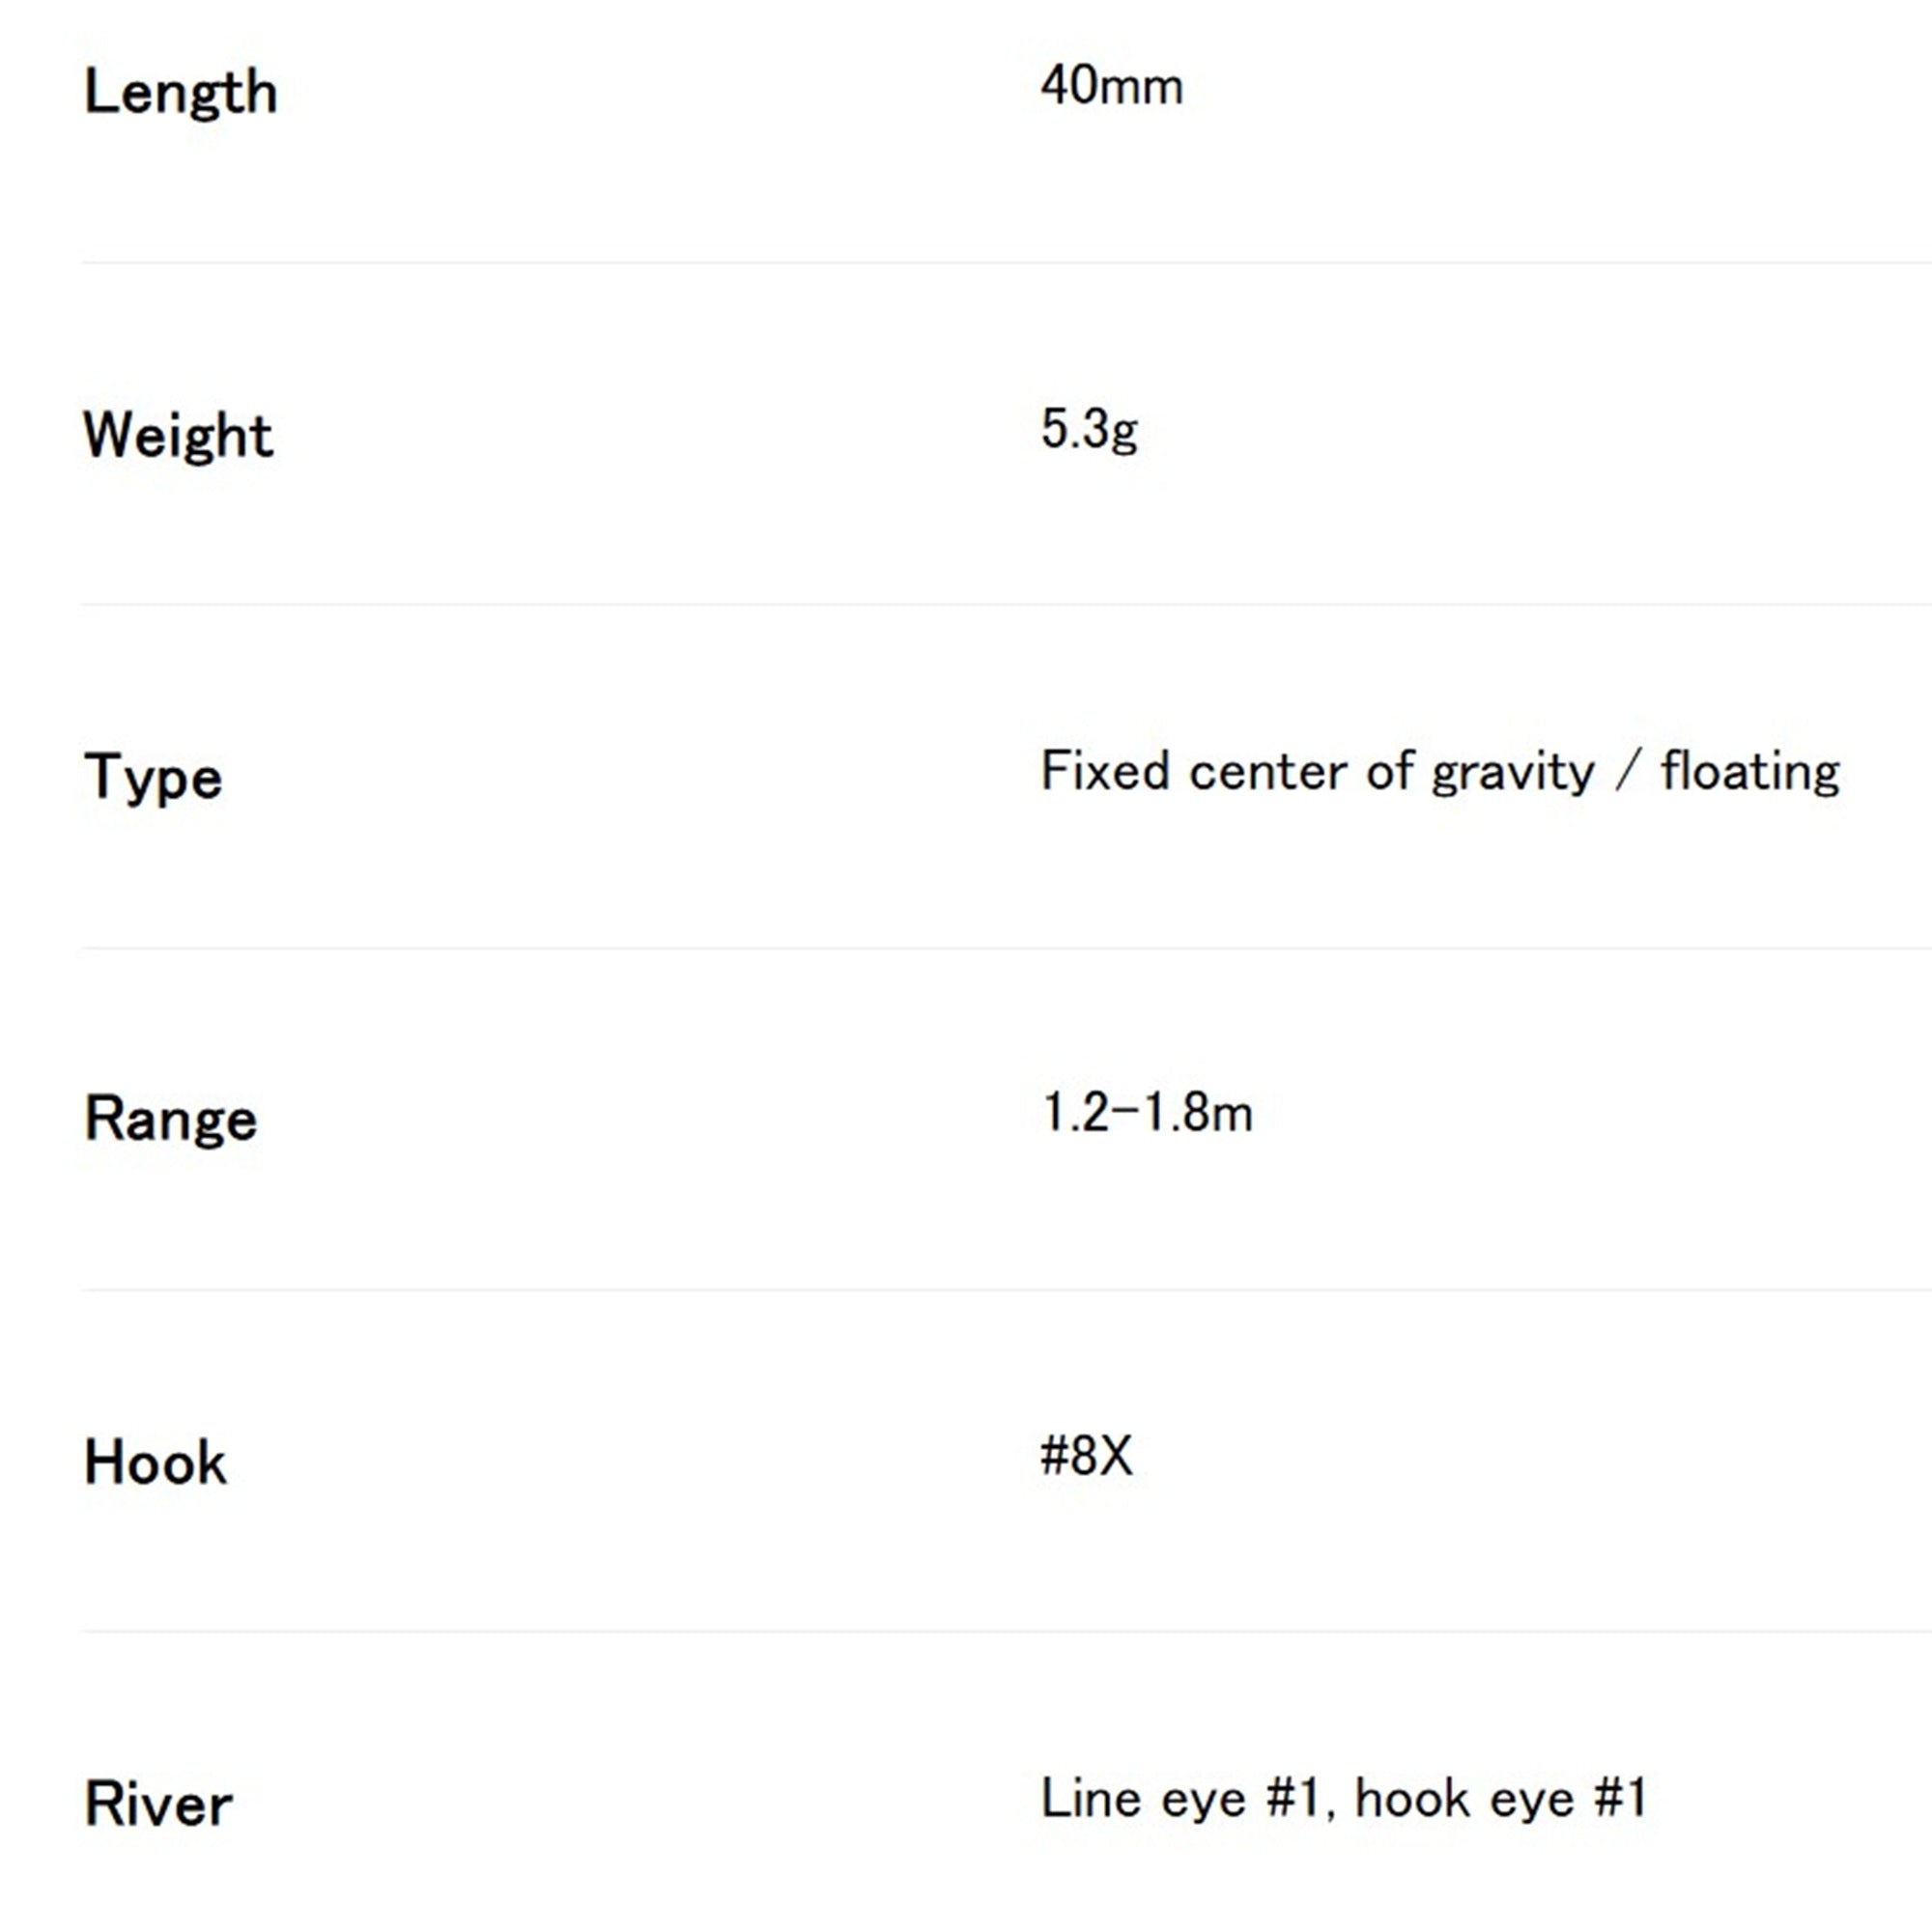Click the Type label

pyautogui.click(x=153, y=778)
